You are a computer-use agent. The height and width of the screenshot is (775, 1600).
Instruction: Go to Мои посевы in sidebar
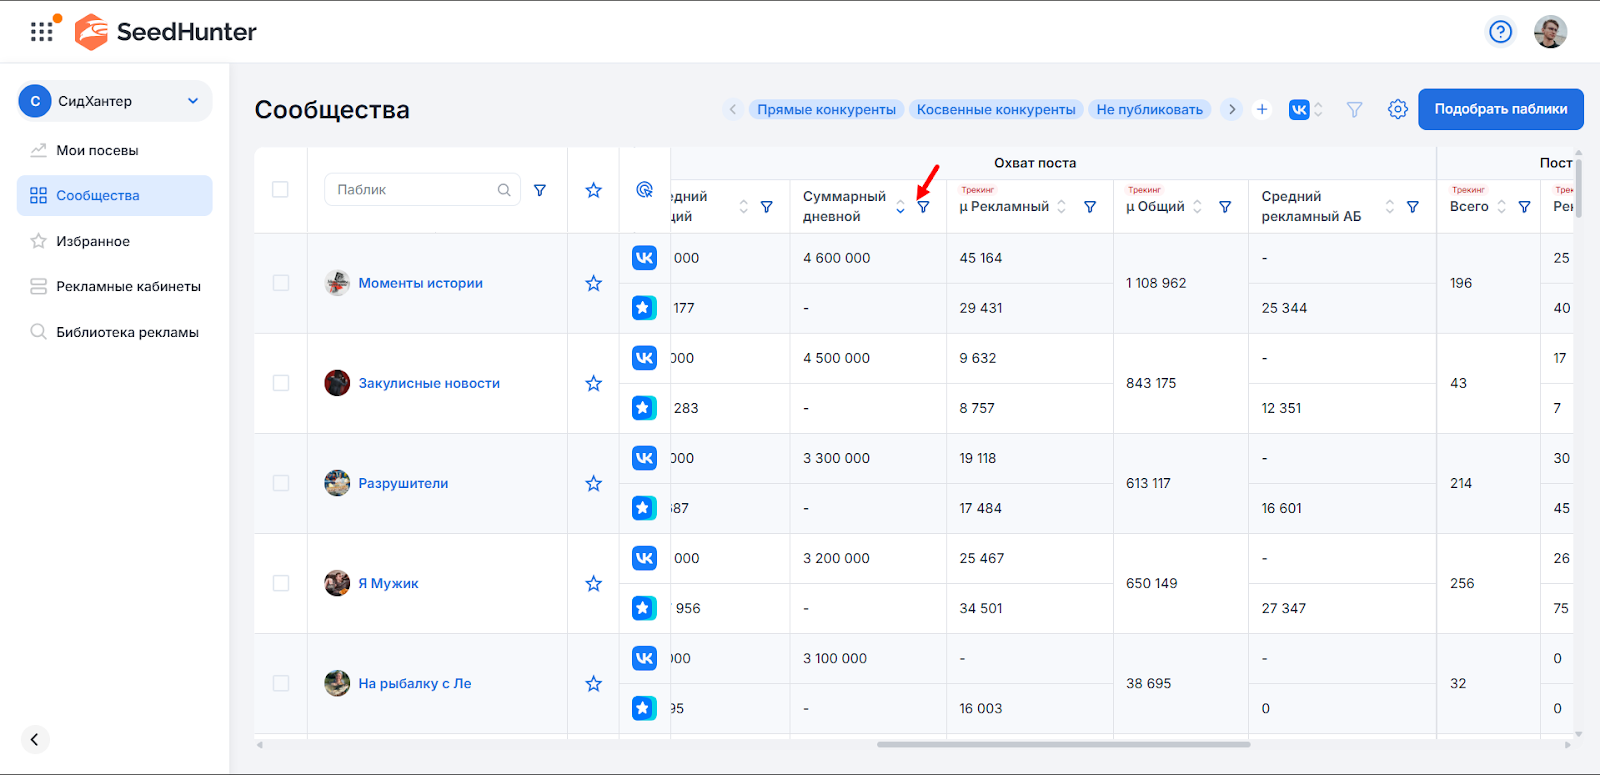(97, 150)
